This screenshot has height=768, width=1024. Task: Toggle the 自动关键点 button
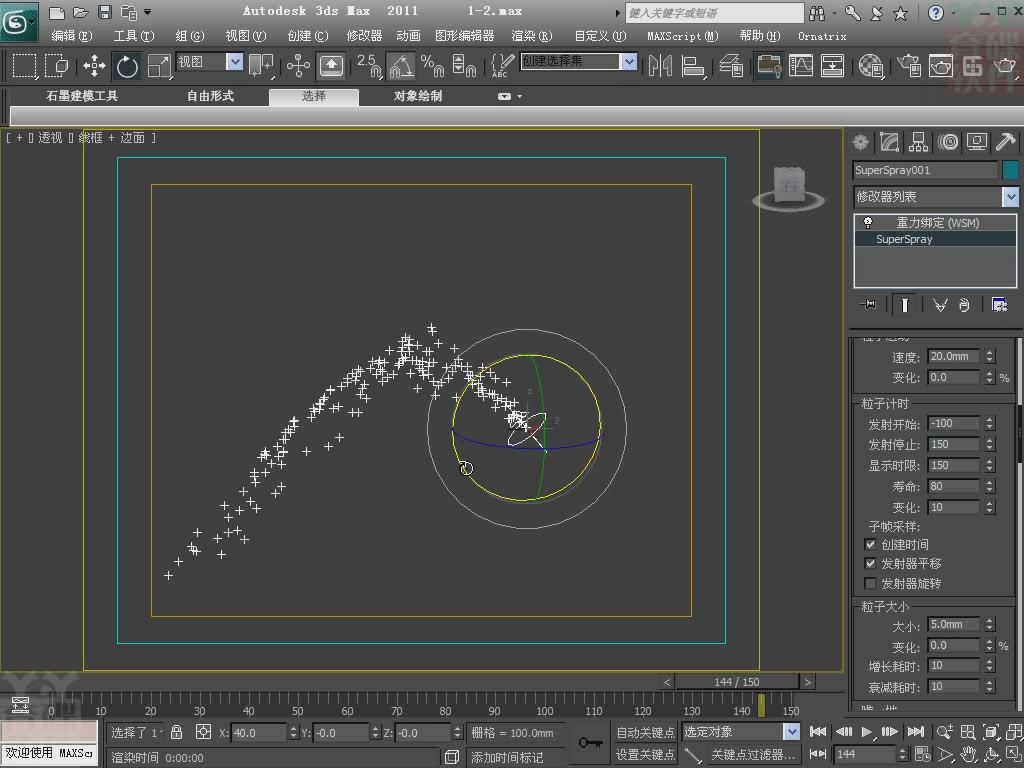pos(645,732)
